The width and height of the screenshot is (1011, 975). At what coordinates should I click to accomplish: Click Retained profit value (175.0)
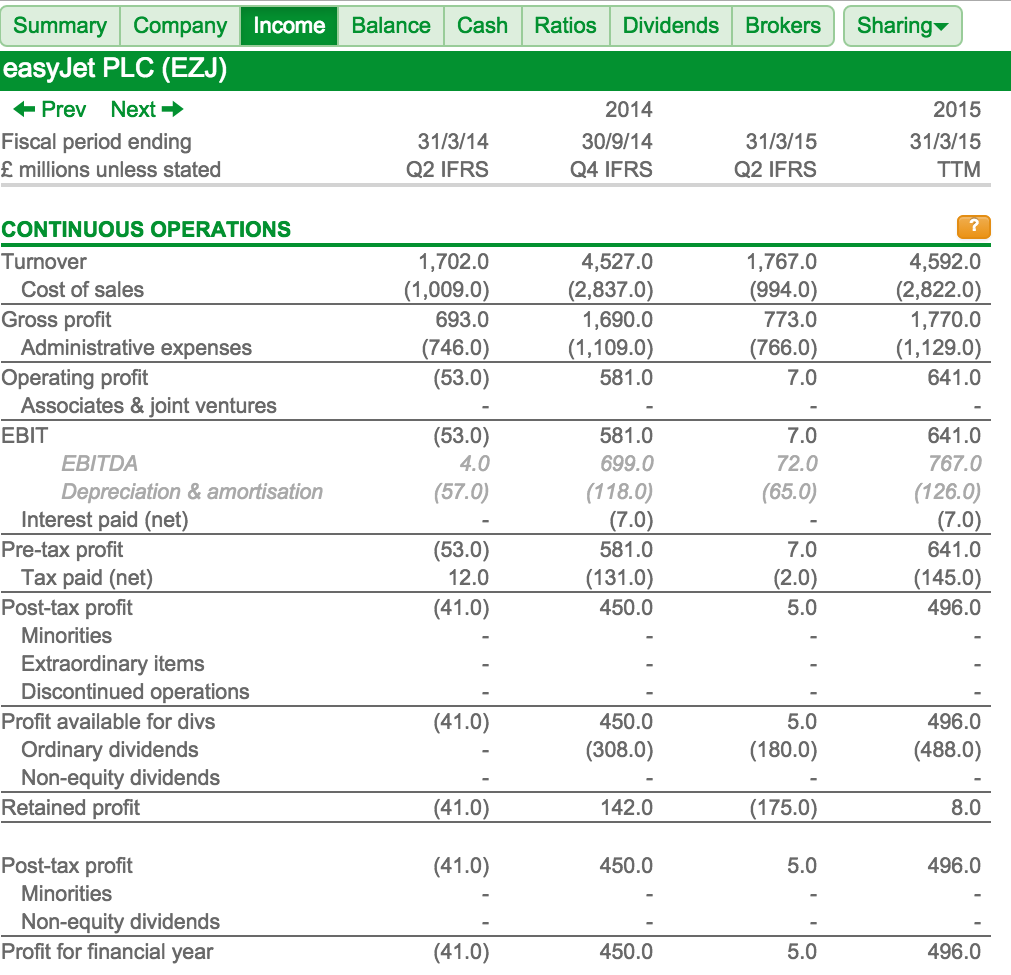[x=783, y=807]
